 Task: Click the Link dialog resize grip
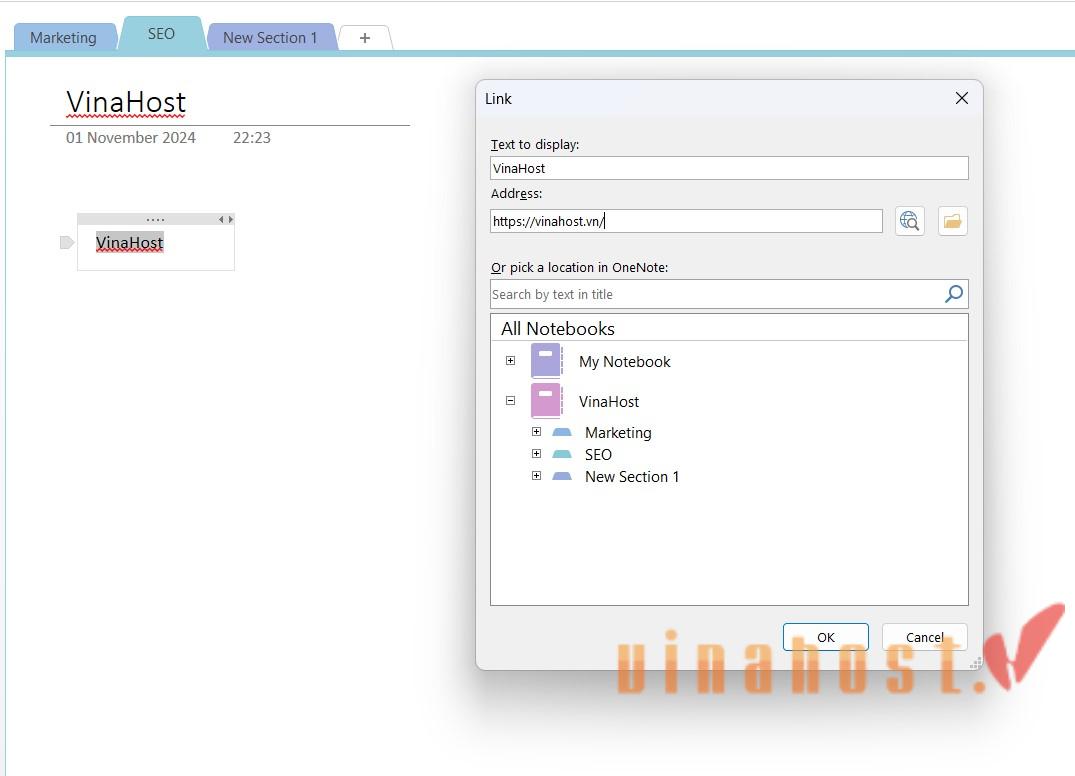click(x=976, y=663)
